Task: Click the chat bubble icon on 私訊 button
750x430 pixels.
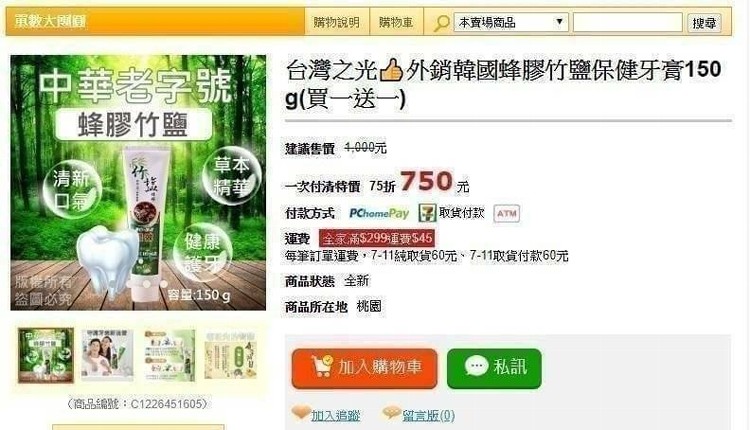Action: (476, 366)
